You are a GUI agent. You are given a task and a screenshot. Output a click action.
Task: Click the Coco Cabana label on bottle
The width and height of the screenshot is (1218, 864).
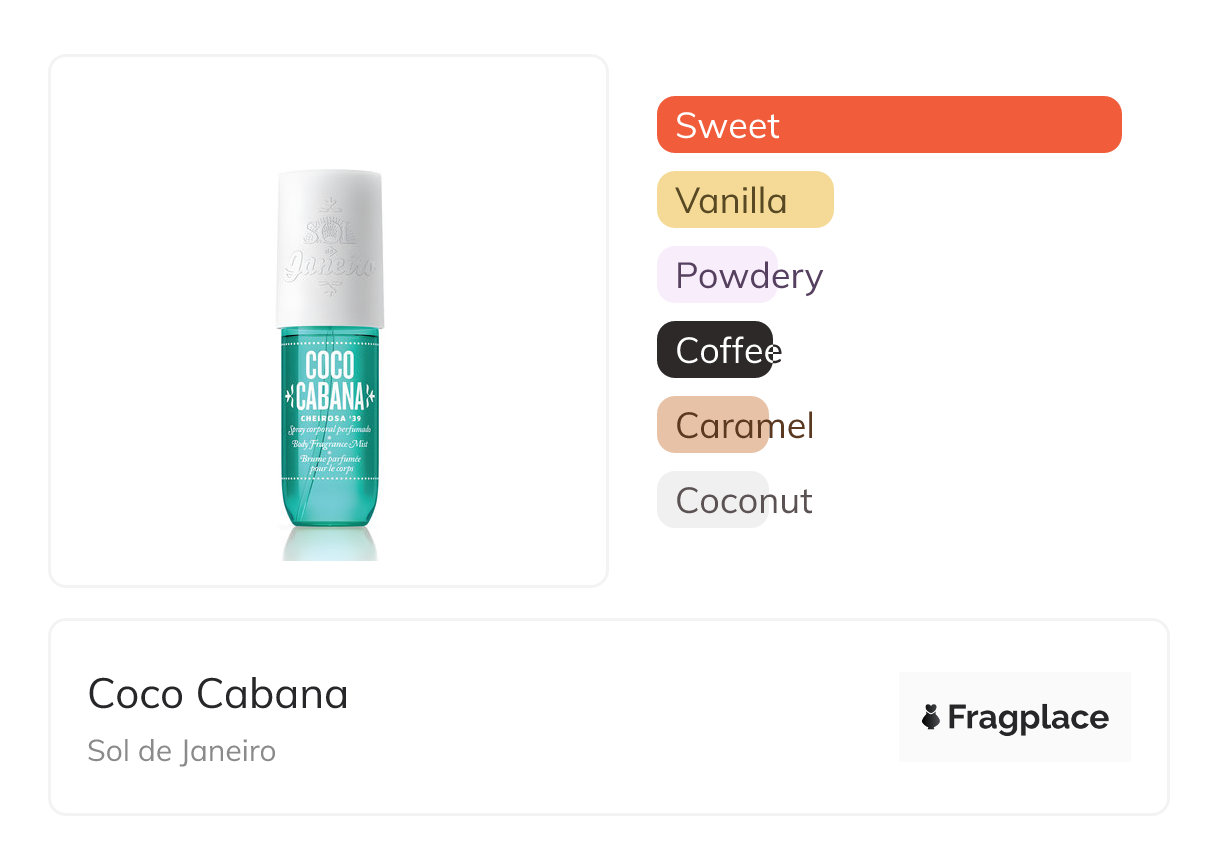(x=329, y=382)
